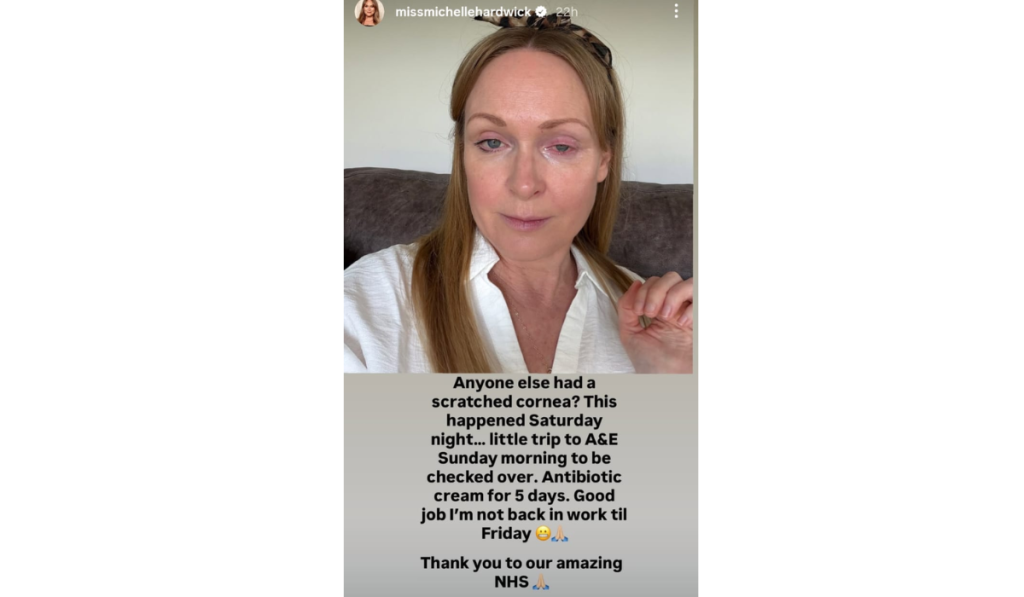Click the "happened Saturday" text line
Viewport: 1024px width, 597px height.
(524, 421)
